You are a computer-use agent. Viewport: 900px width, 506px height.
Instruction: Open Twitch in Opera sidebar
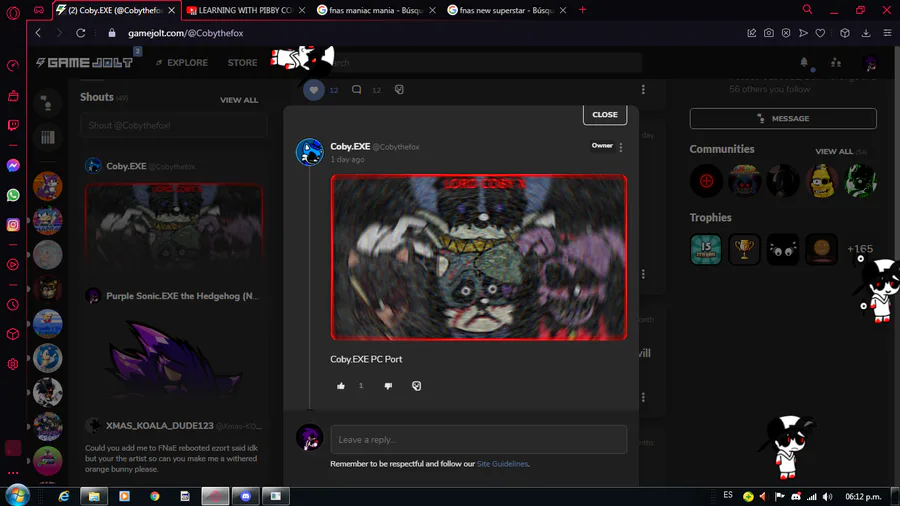[x=13, y=125]
